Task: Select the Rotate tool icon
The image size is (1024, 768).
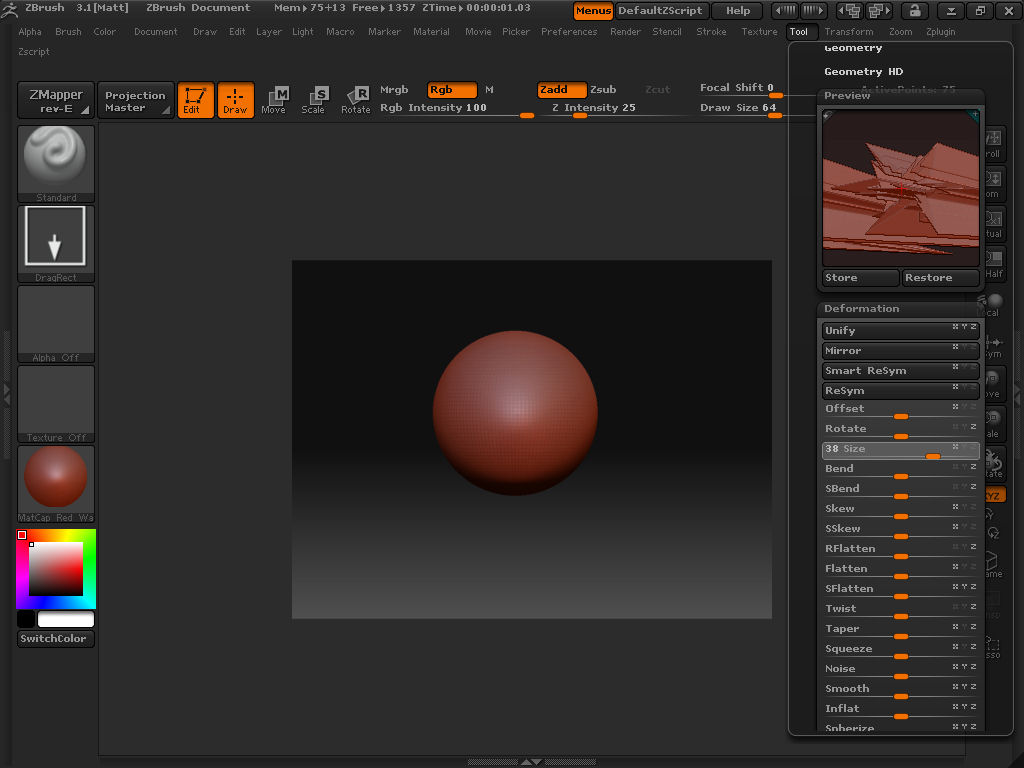Action: [355, 101]
